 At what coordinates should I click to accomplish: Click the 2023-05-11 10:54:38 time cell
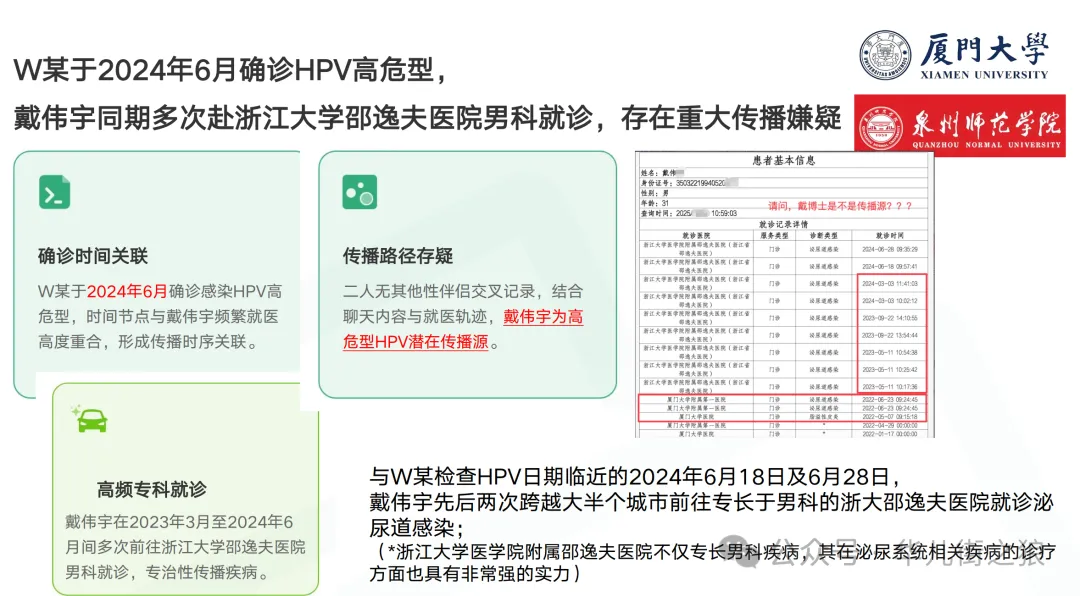coord(890,352)
